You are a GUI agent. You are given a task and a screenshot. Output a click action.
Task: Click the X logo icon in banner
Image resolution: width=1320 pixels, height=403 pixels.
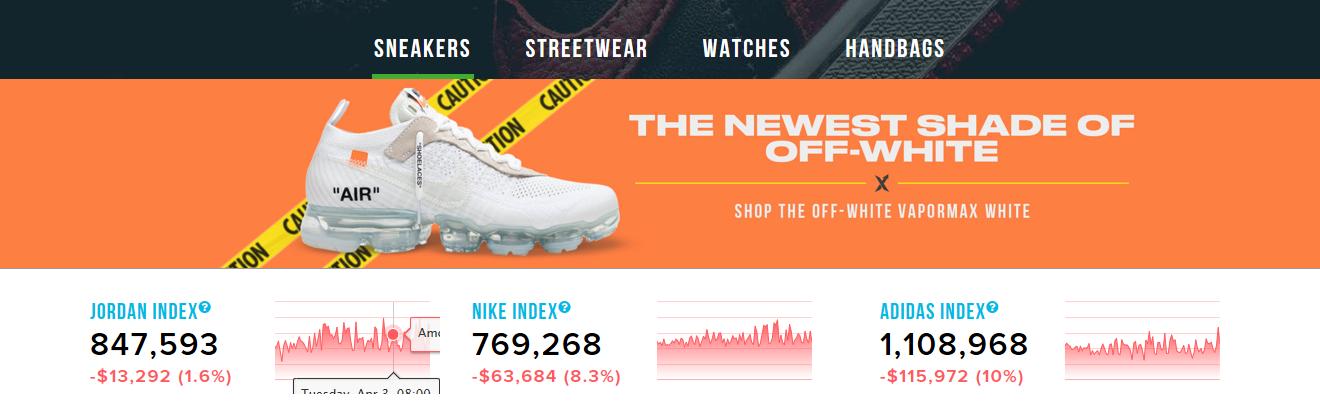point(881,183)
